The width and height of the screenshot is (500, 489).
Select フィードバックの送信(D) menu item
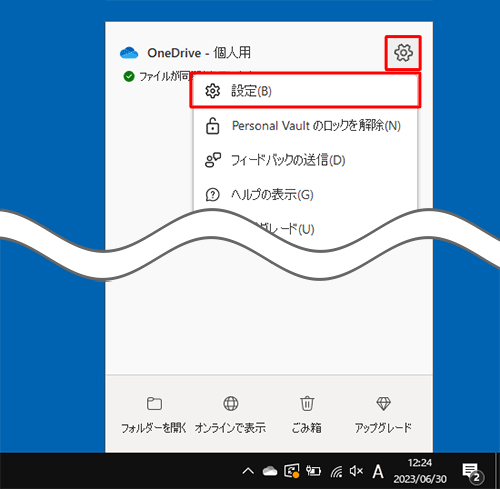305,160
